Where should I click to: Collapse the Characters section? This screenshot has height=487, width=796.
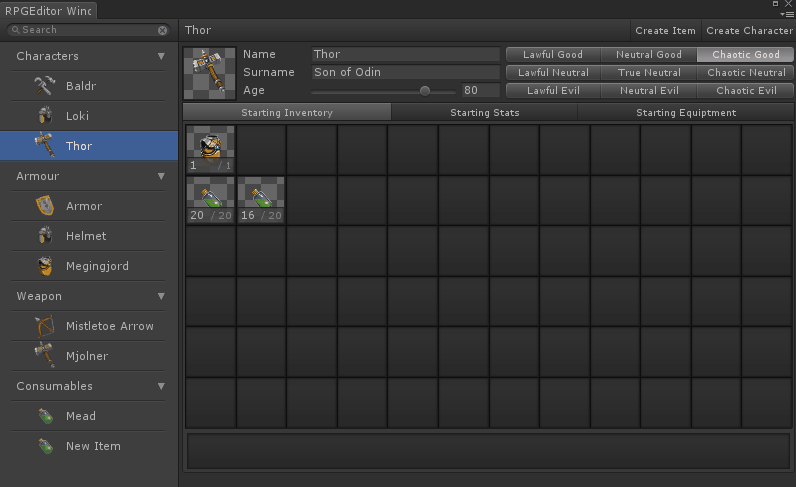tap(161, 56)
